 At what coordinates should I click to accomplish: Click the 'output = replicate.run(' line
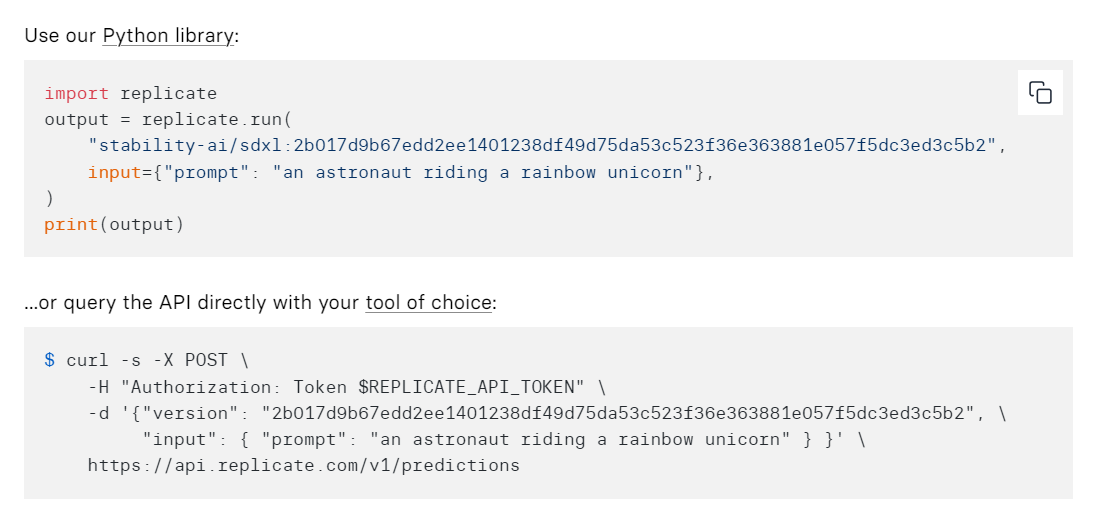[167, 119]
